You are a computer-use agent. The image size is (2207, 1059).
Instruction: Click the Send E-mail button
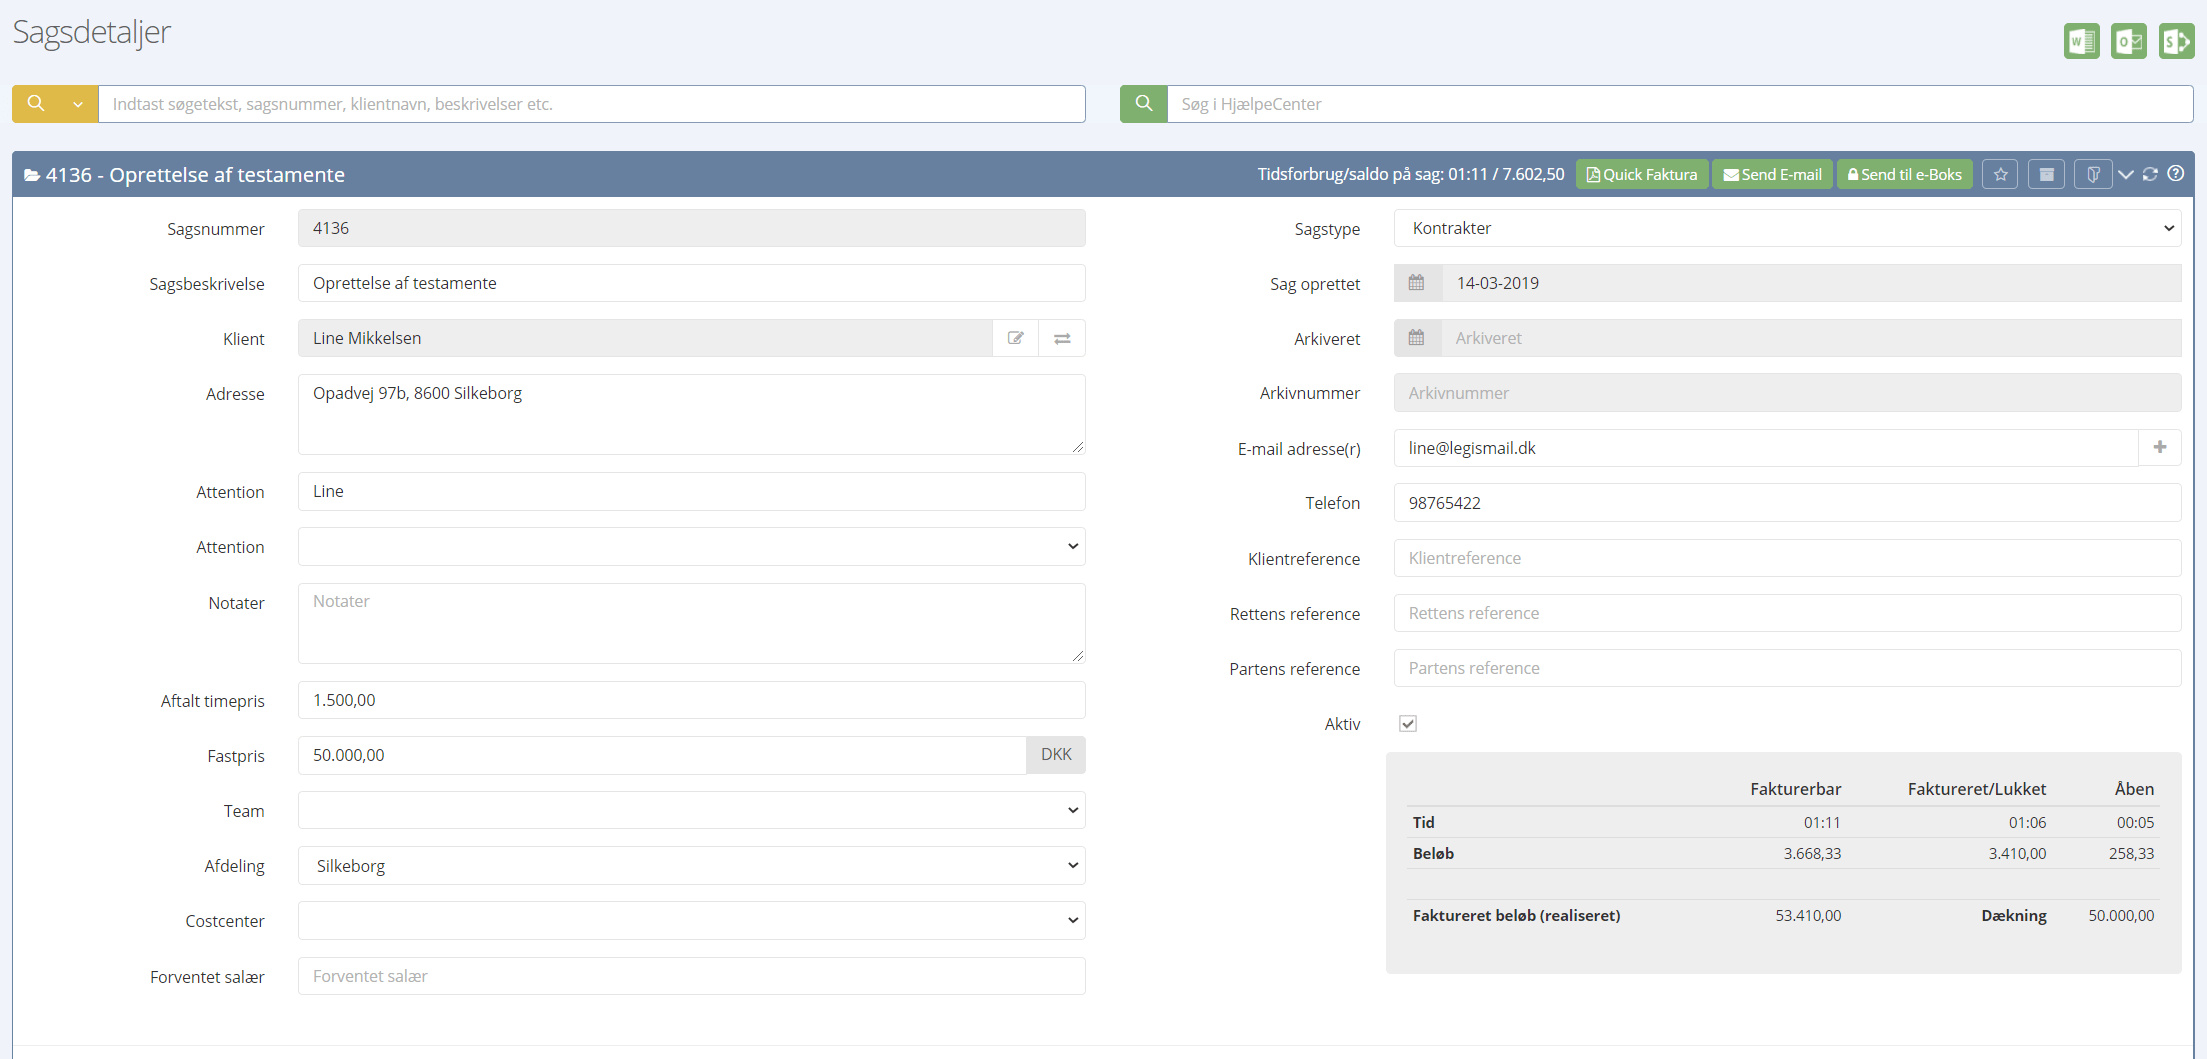point(1772,175)
